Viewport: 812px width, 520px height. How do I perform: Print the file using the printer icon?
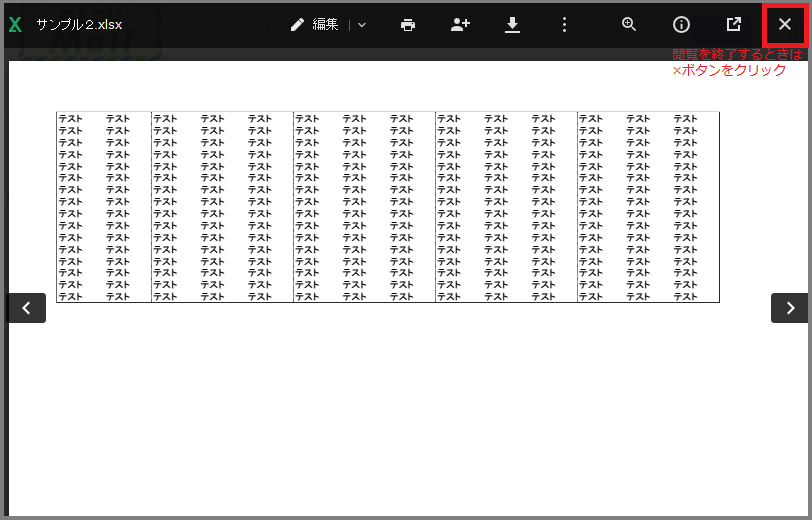point(408,25)
